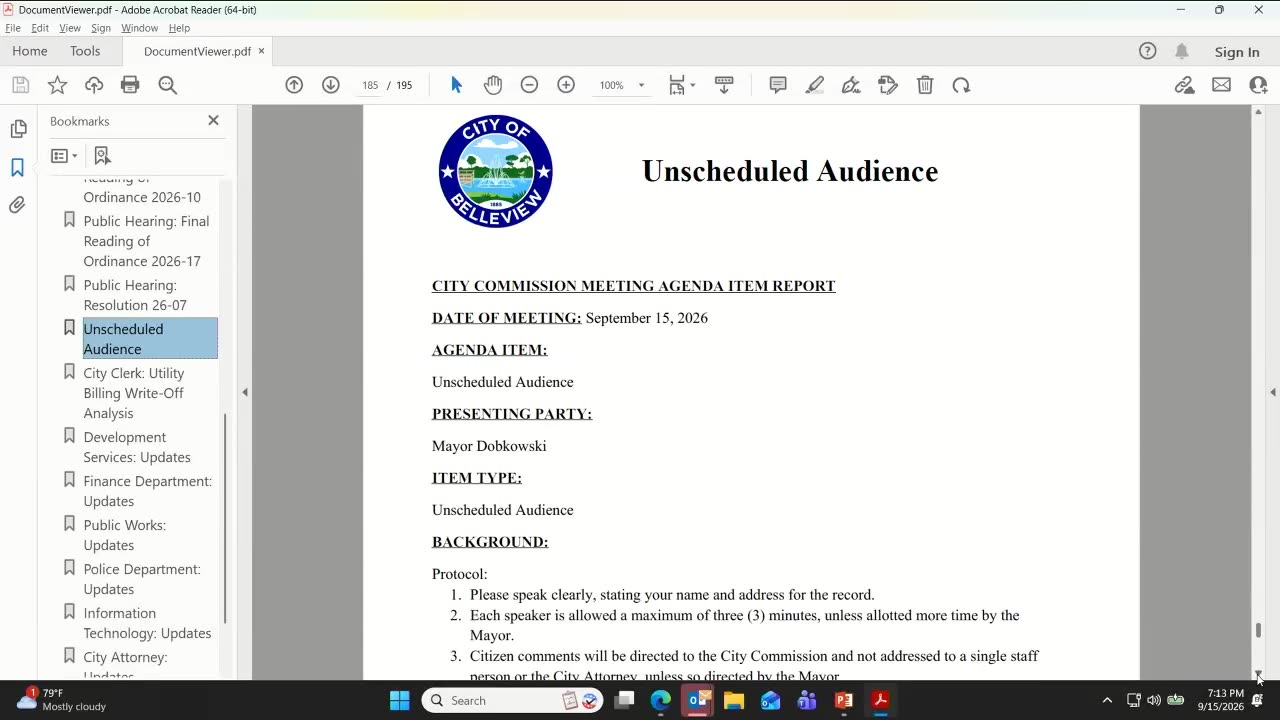The width and height of the screenshot is (1280, 720).
Task: Expand the bookmark options list dropdown
Action: tap(64, 156)
